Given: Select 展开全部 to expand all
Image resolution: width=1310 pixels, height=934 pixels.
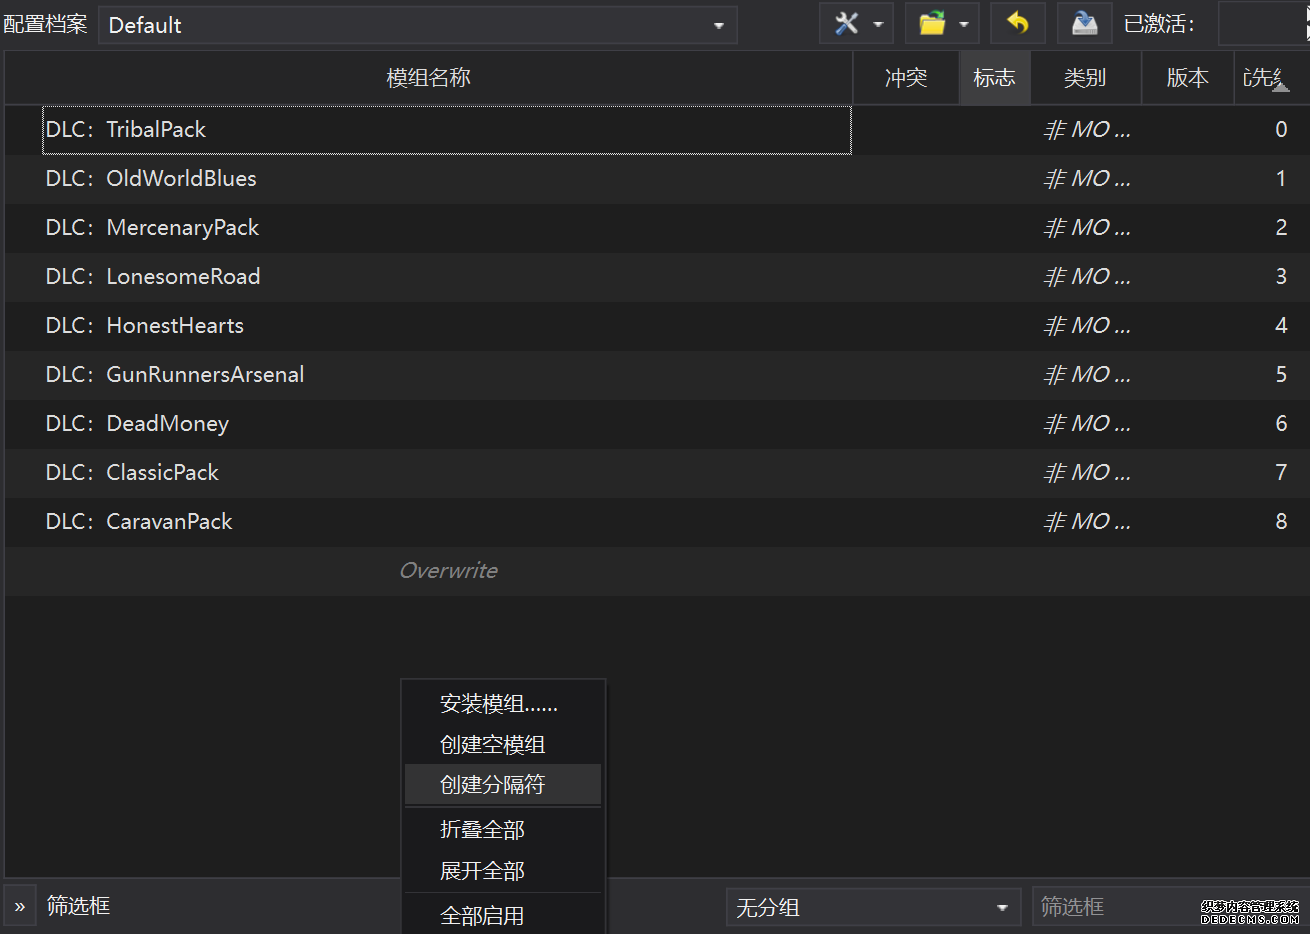Looking at the screenshot, I should tap(482, 871).
